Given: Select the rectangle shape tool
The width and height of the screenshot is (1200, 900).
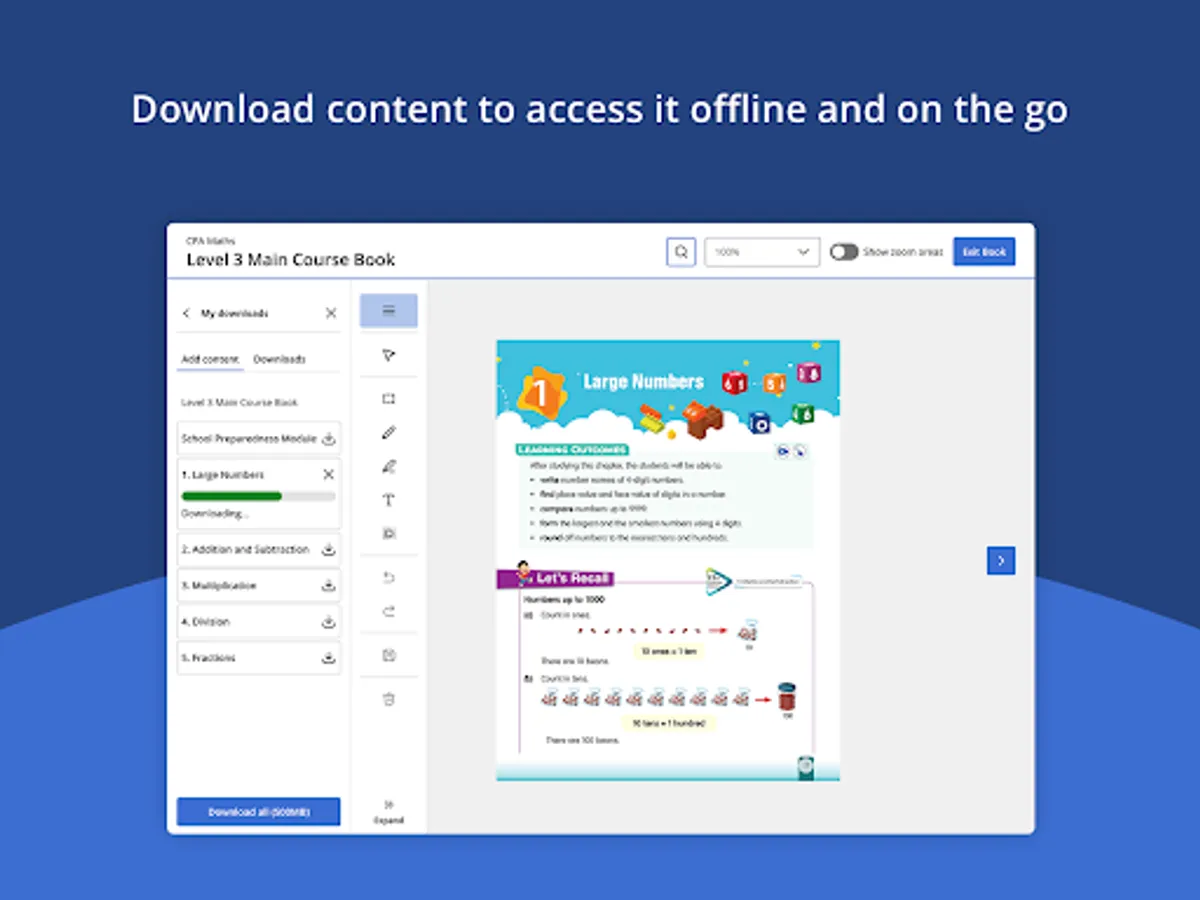Looking at the screenshot, I should 389,398.
